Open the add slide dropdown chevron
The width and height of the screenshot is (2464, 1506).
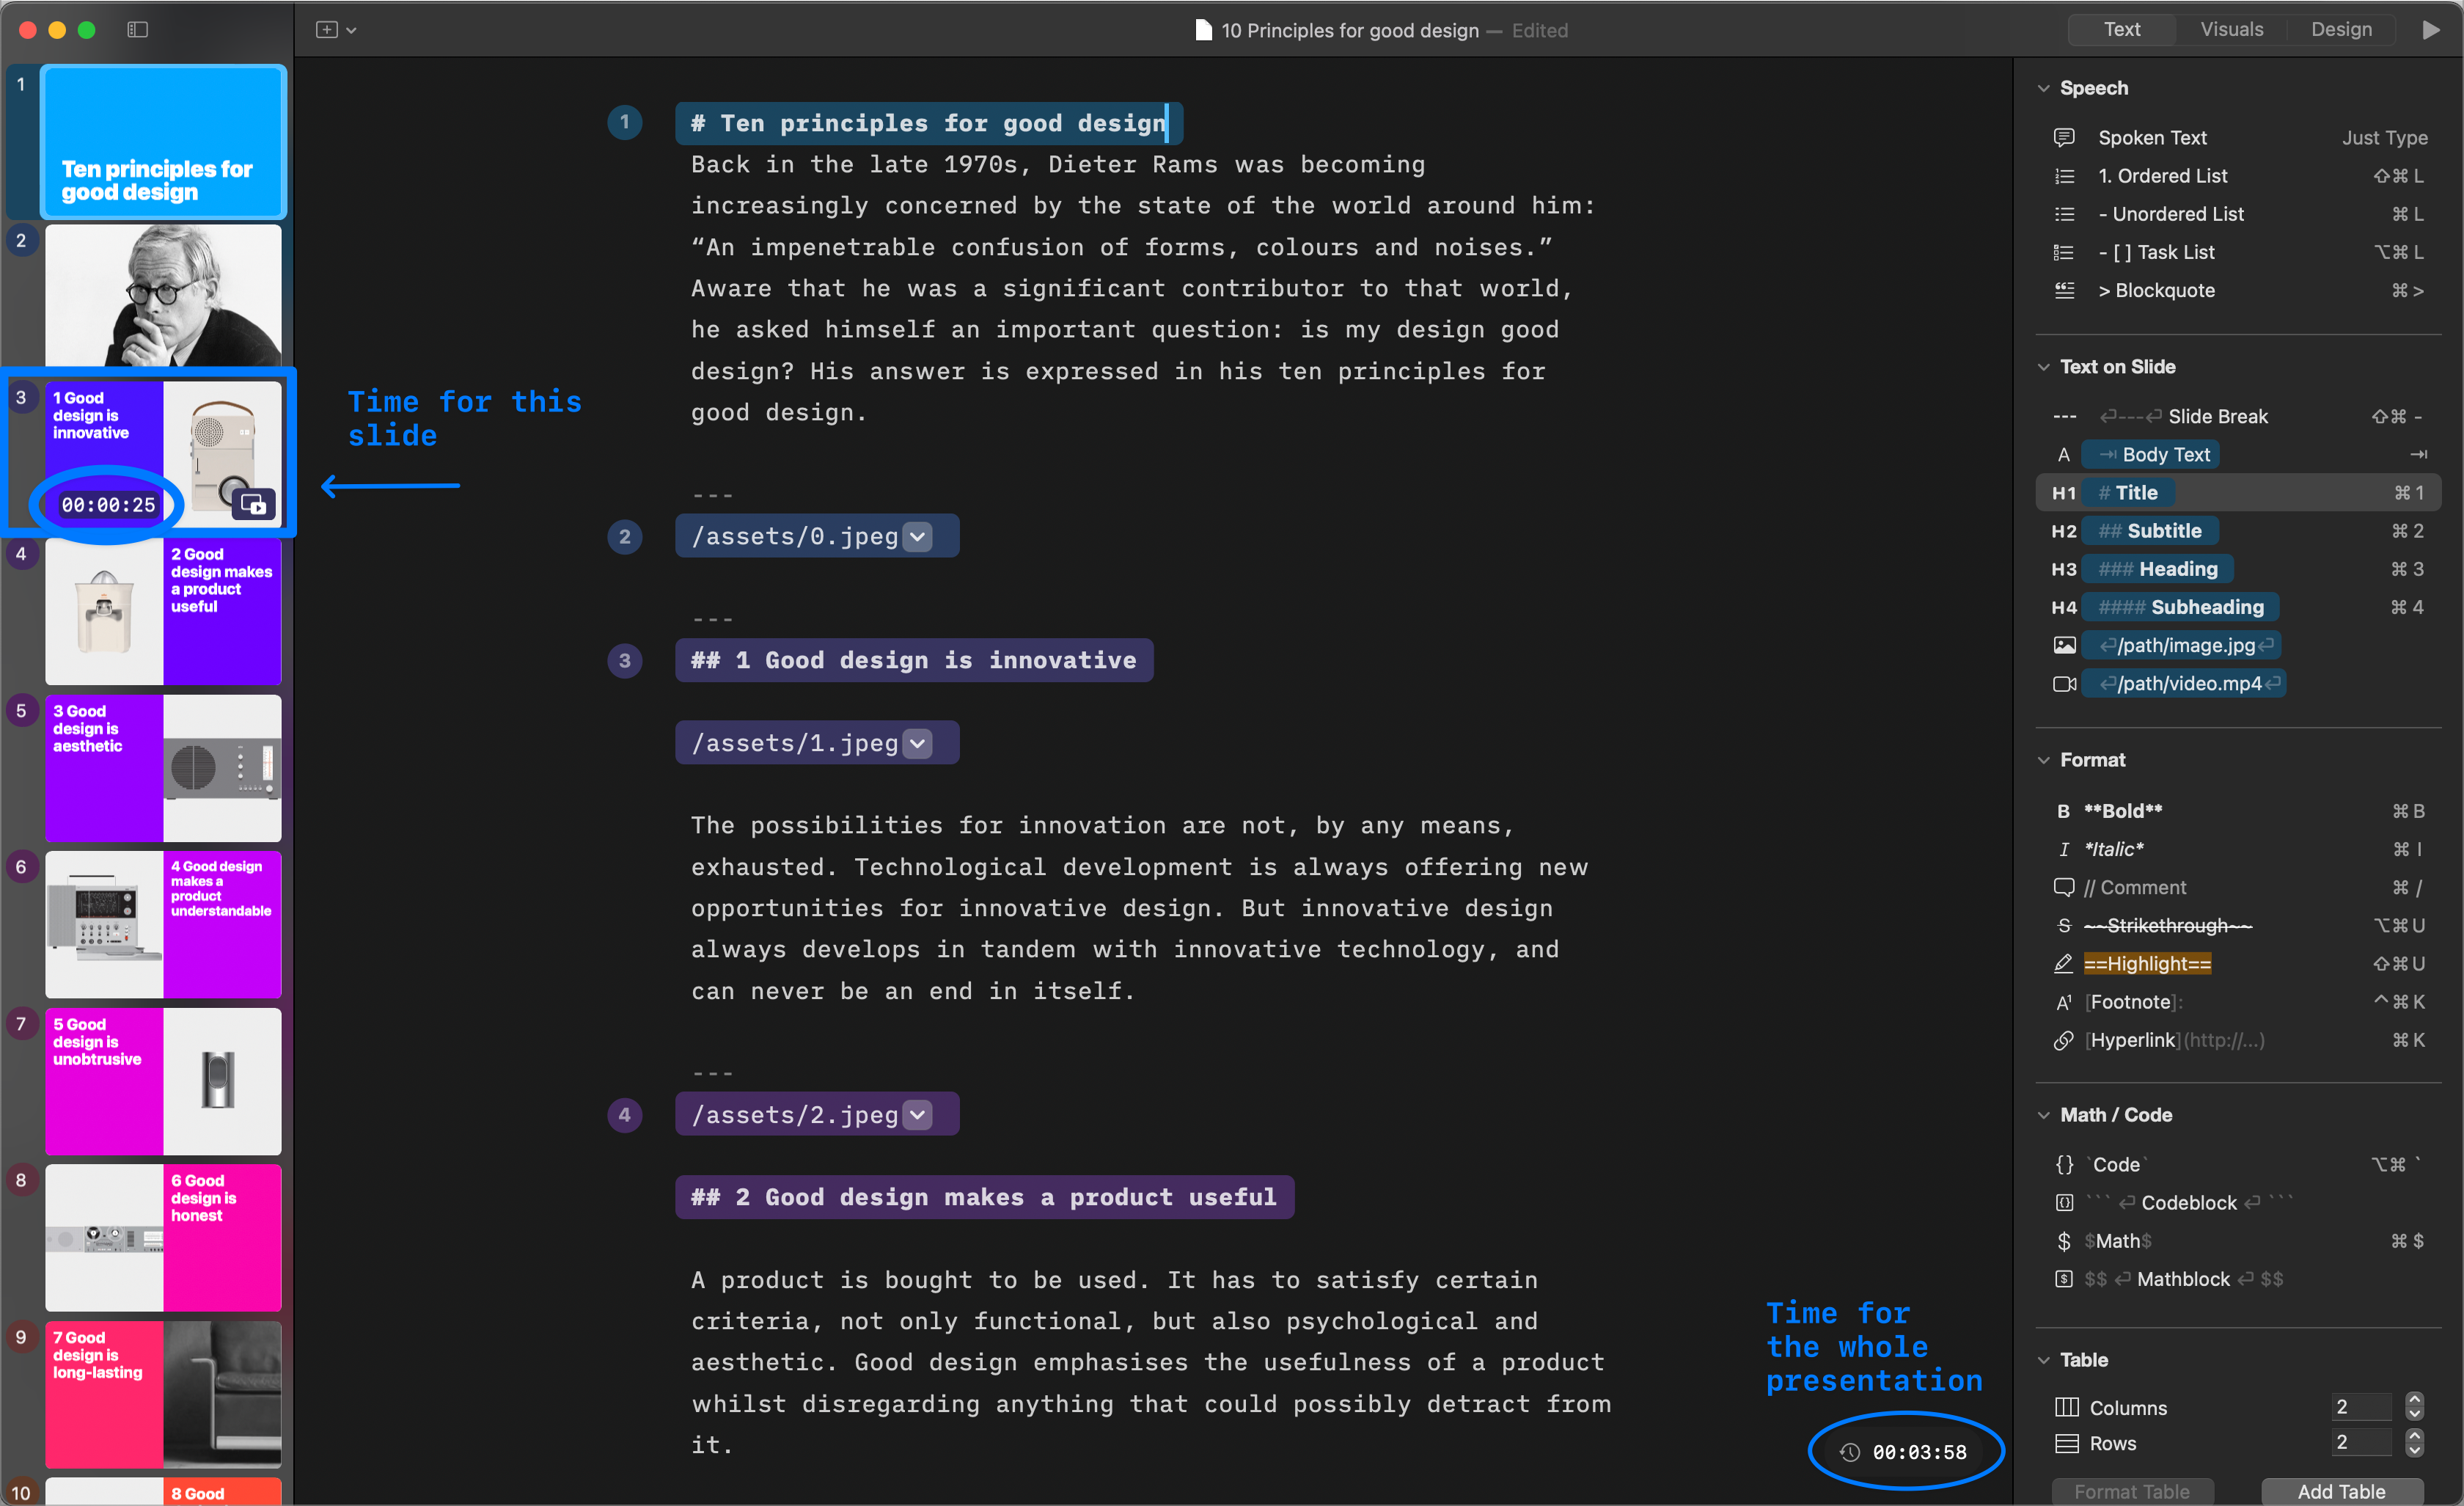click(x=351, y=31)
